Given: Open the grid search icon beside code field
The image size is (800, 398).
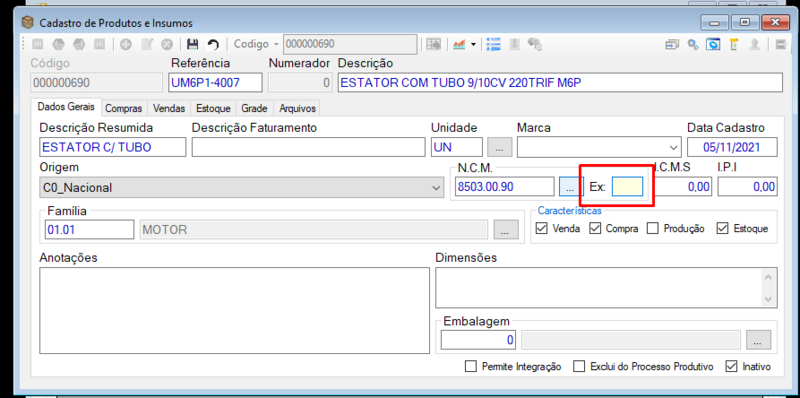Looking at the screenshot, I should coord(434,44).
